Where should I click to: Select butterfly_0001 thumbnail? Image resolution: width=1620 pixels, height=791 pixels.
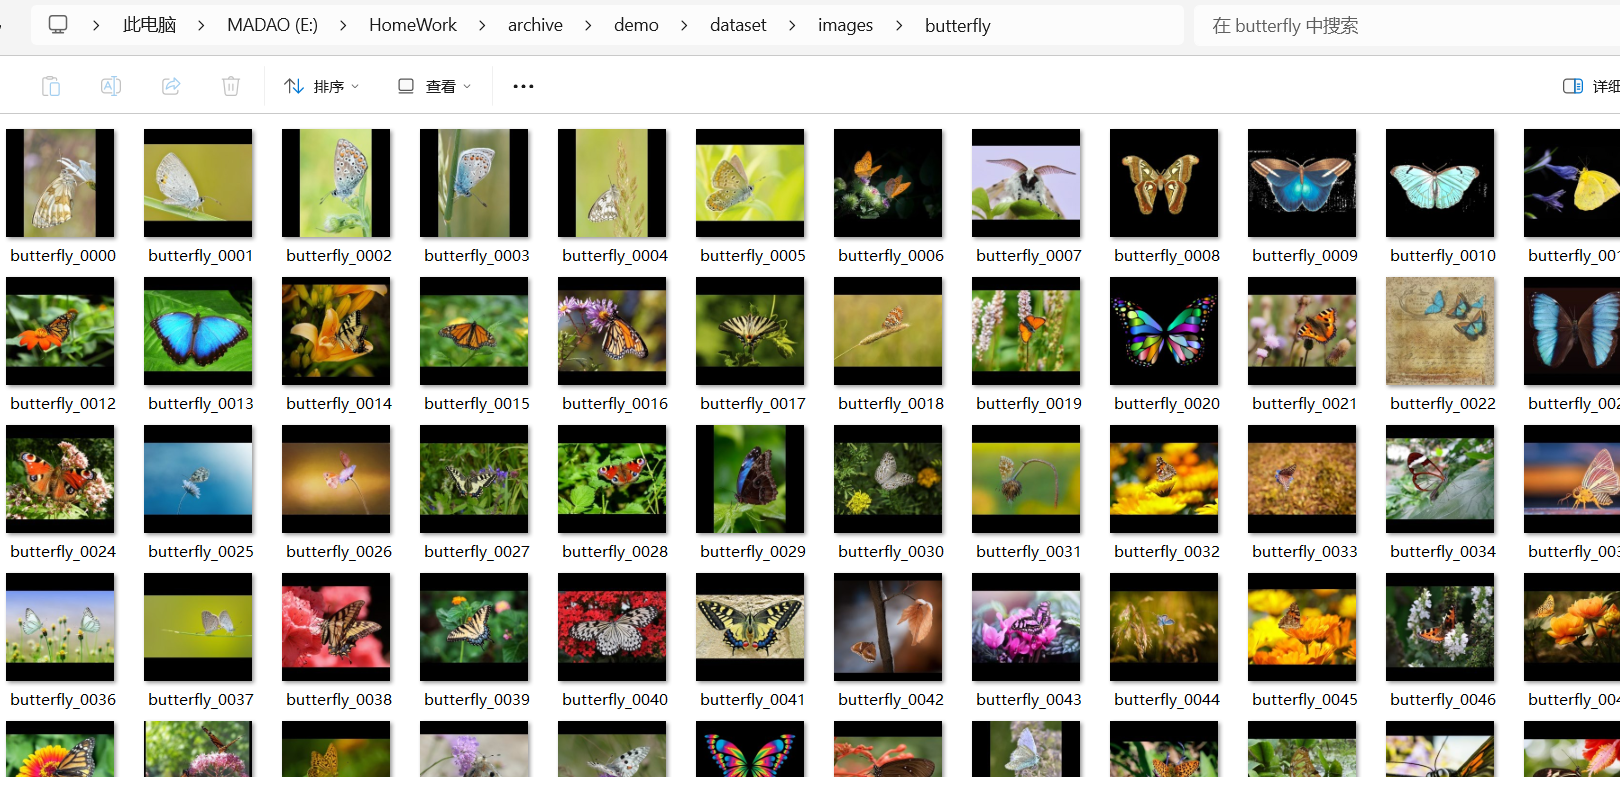click(x=198, y=183)
